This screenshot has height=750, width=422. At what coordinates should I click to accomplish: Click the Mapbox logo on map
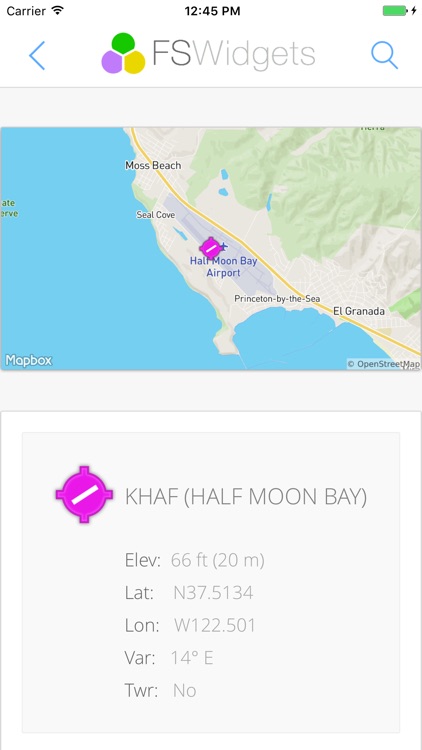(28, 360)
